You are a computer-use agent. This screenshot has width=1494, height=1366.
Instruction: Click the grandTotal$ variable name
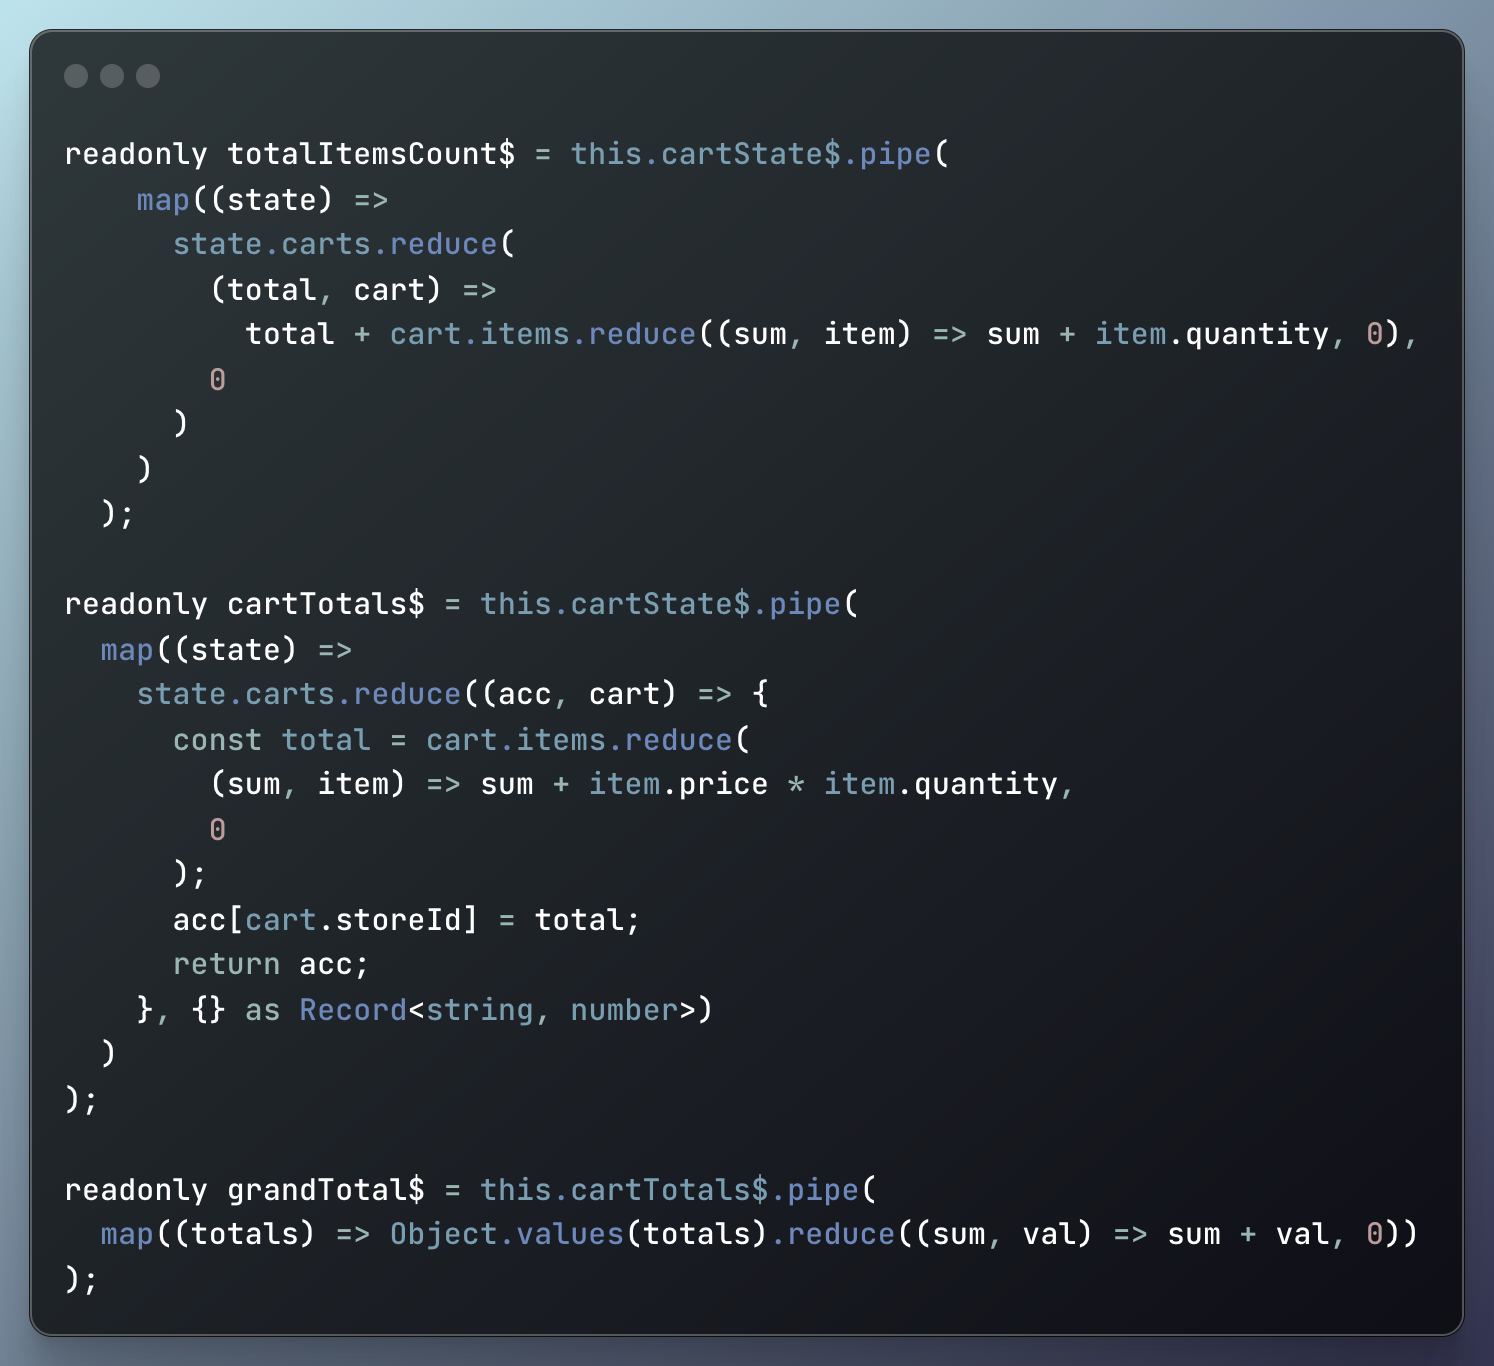325,1190
